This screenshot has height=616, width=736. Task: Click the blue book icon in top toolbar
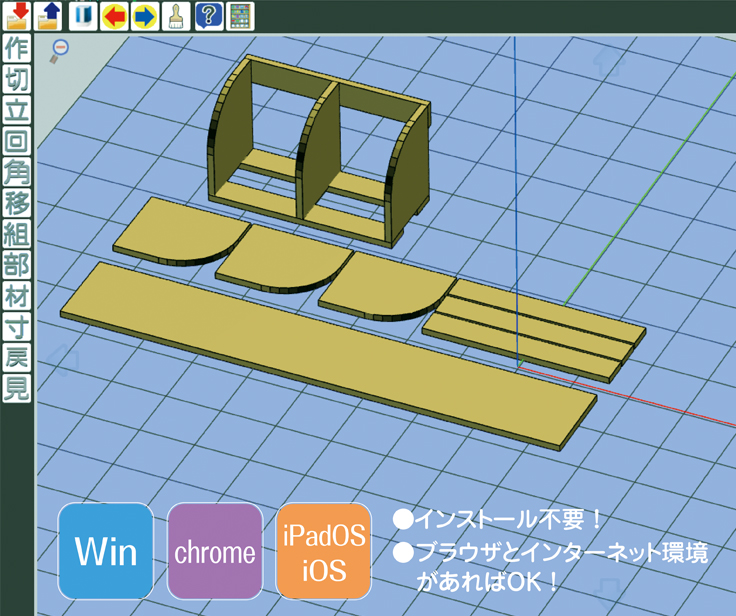[x=84, y=15]
